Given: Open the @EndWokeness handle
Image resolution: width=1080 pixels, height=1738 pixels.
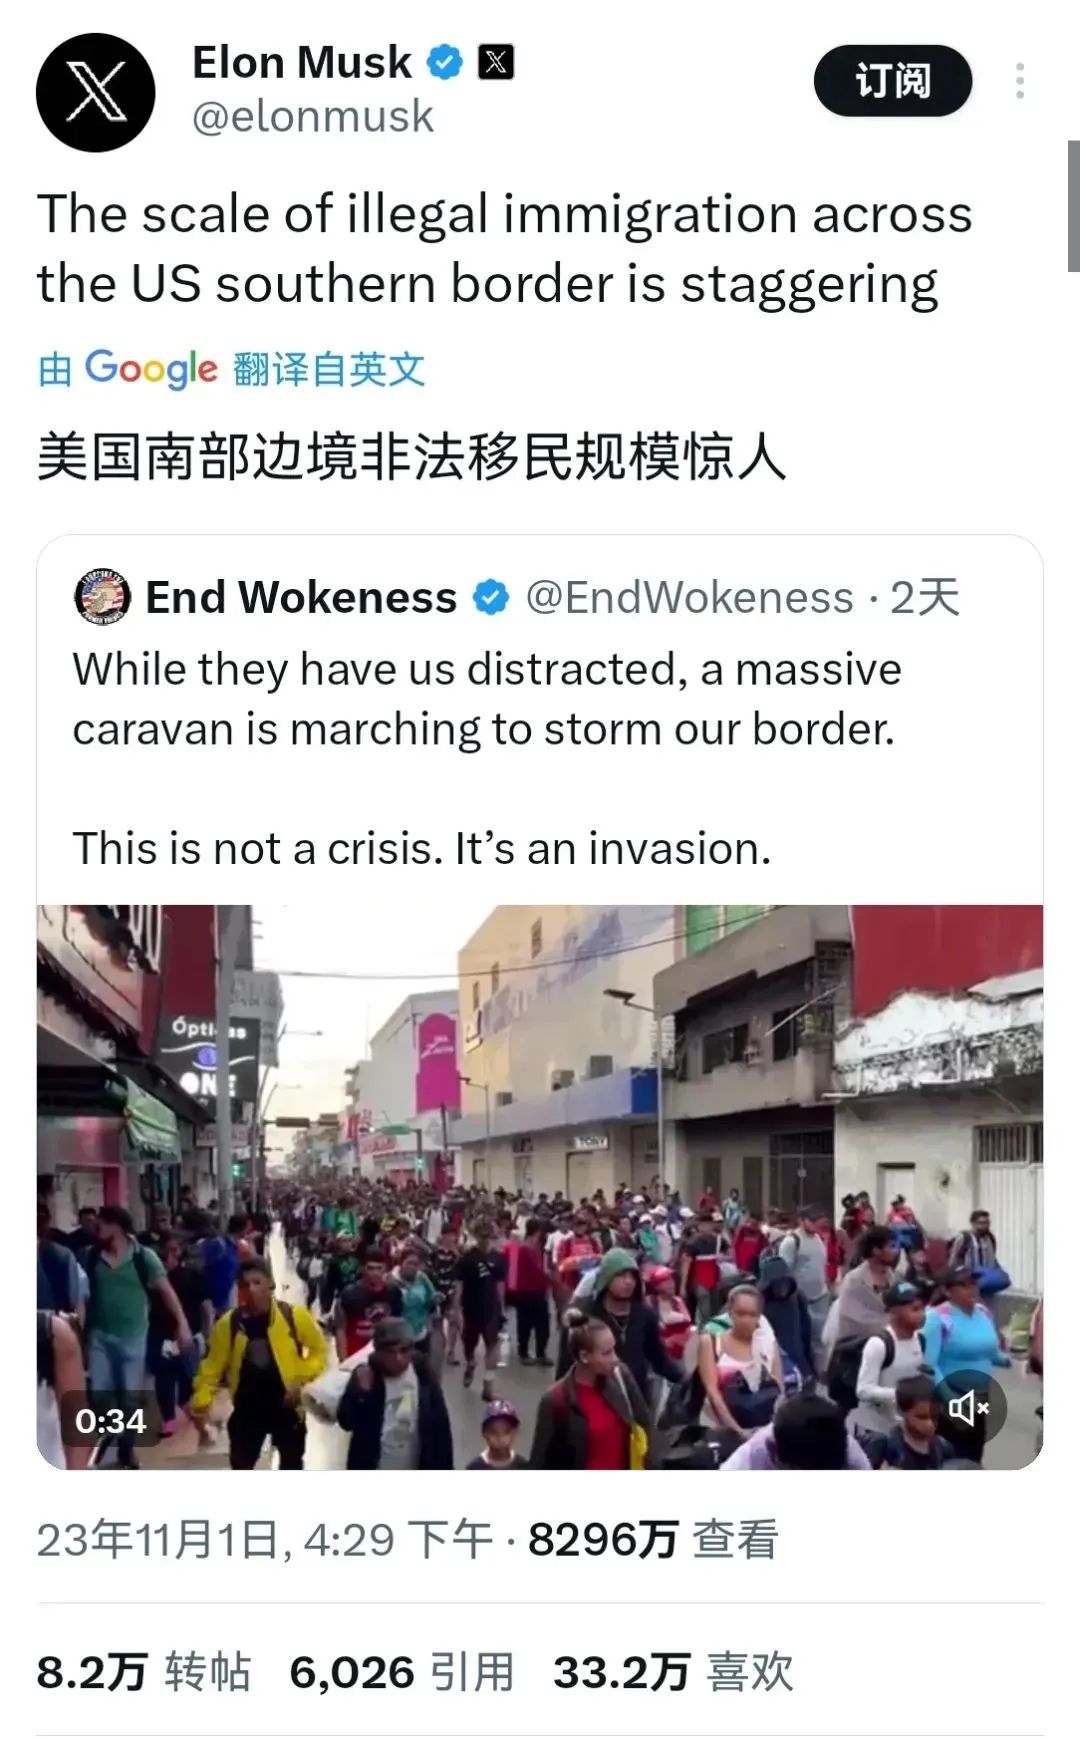Looking at the screenshot, I should [689, 598].
